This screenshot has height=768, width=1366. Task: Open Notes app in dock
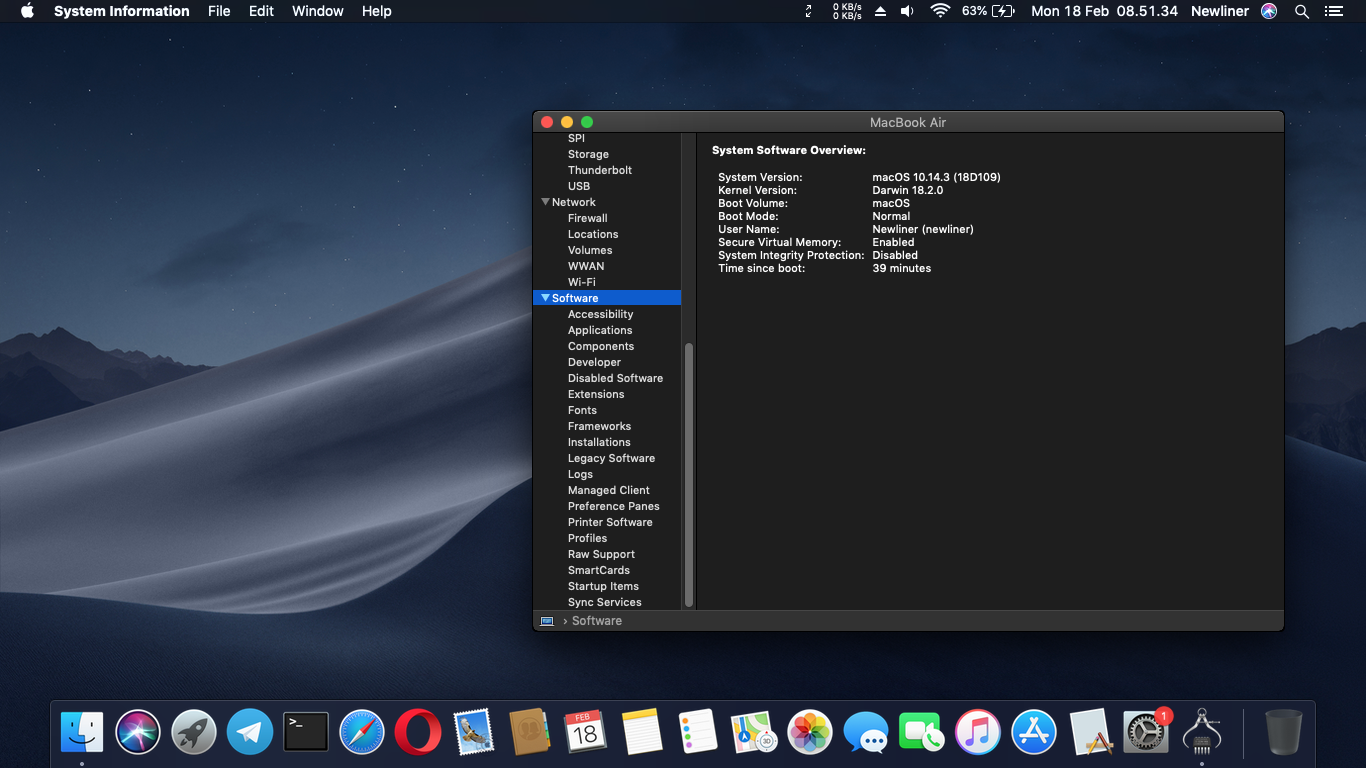pyautogui.click(x=642, y=732)
